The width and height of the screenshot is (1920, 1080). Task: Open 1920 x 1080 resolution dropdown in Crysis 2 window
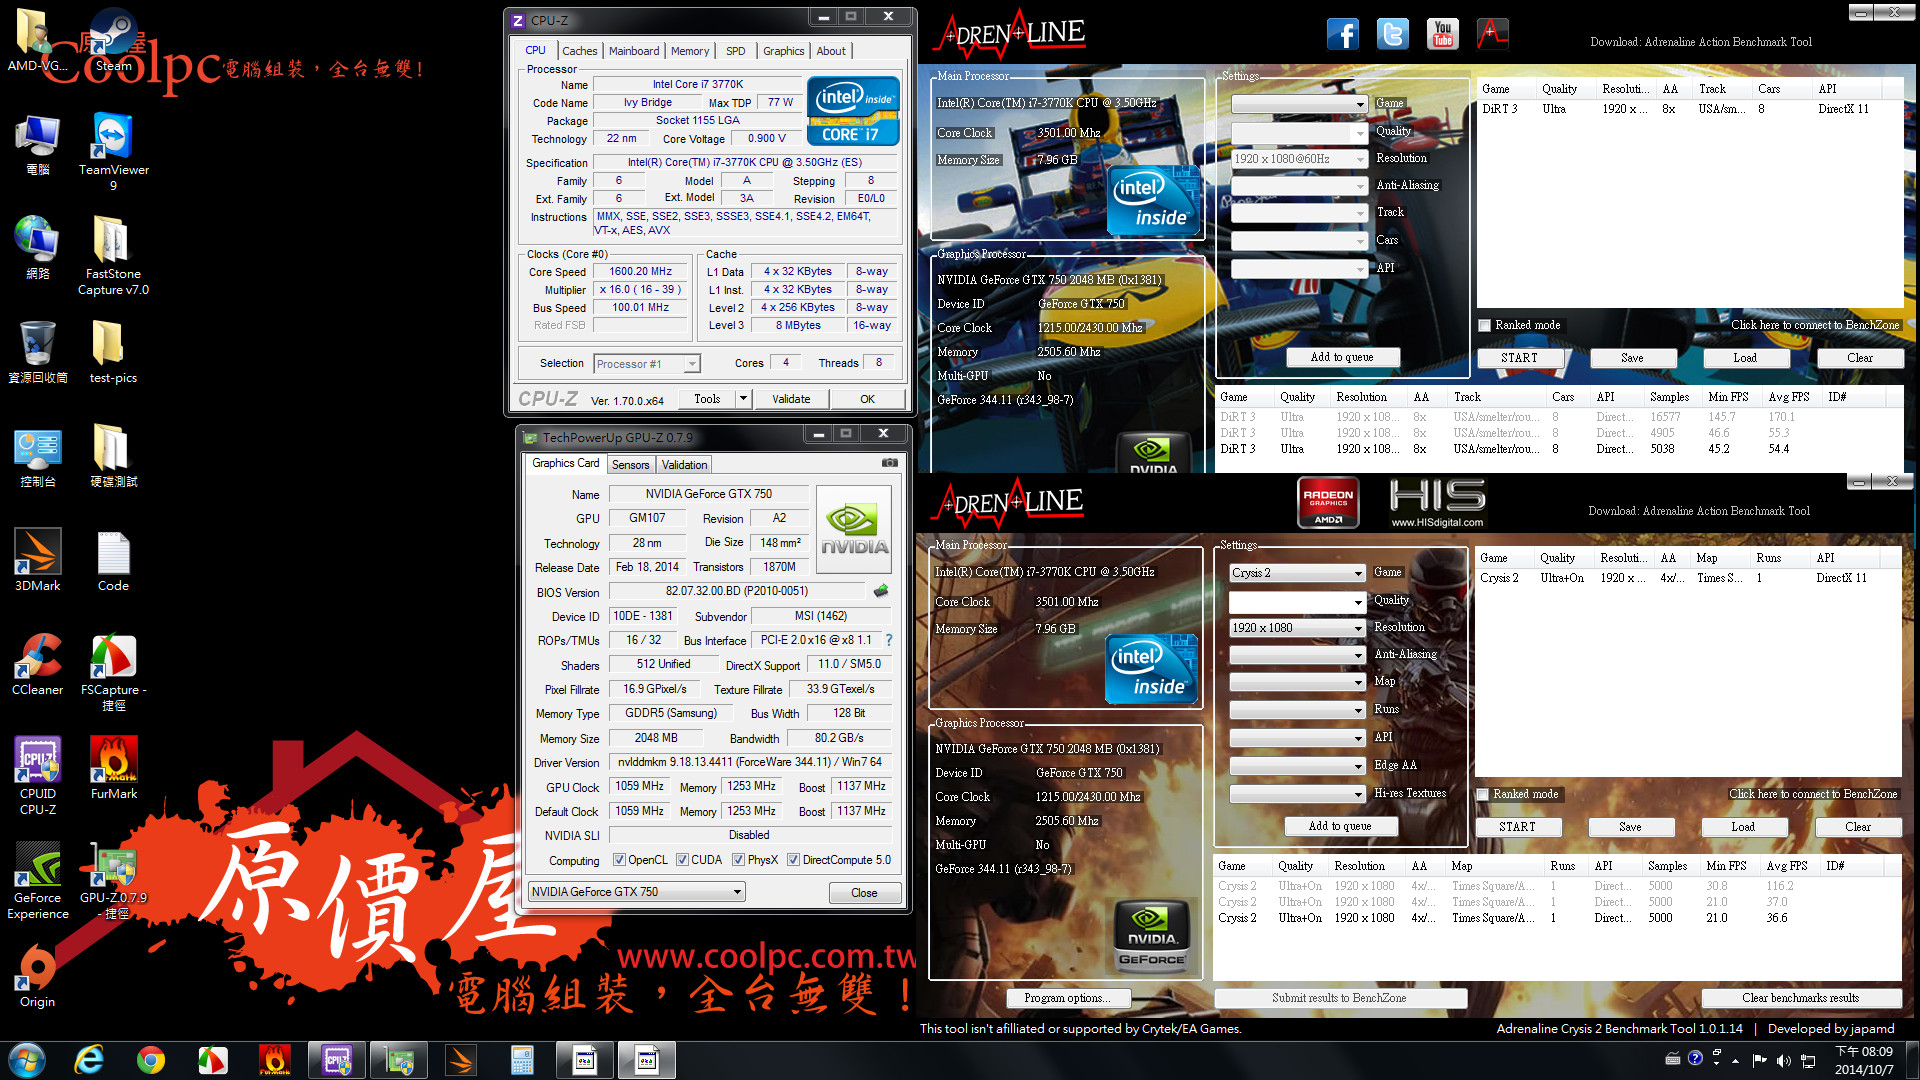1297,628
